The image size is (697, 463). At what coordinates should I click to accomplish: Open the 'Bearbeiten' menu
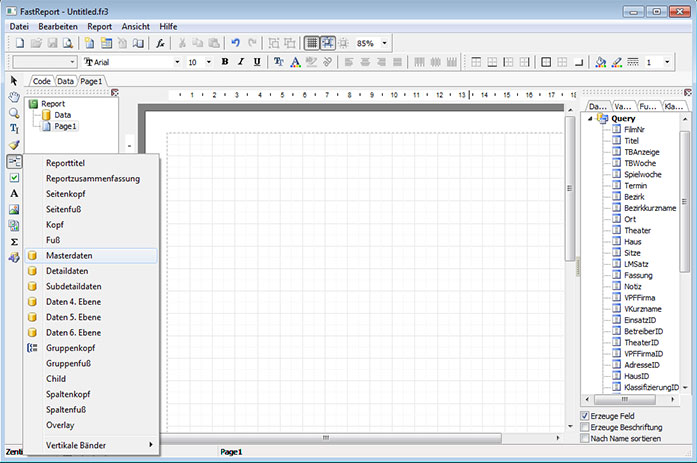(58, 25)
